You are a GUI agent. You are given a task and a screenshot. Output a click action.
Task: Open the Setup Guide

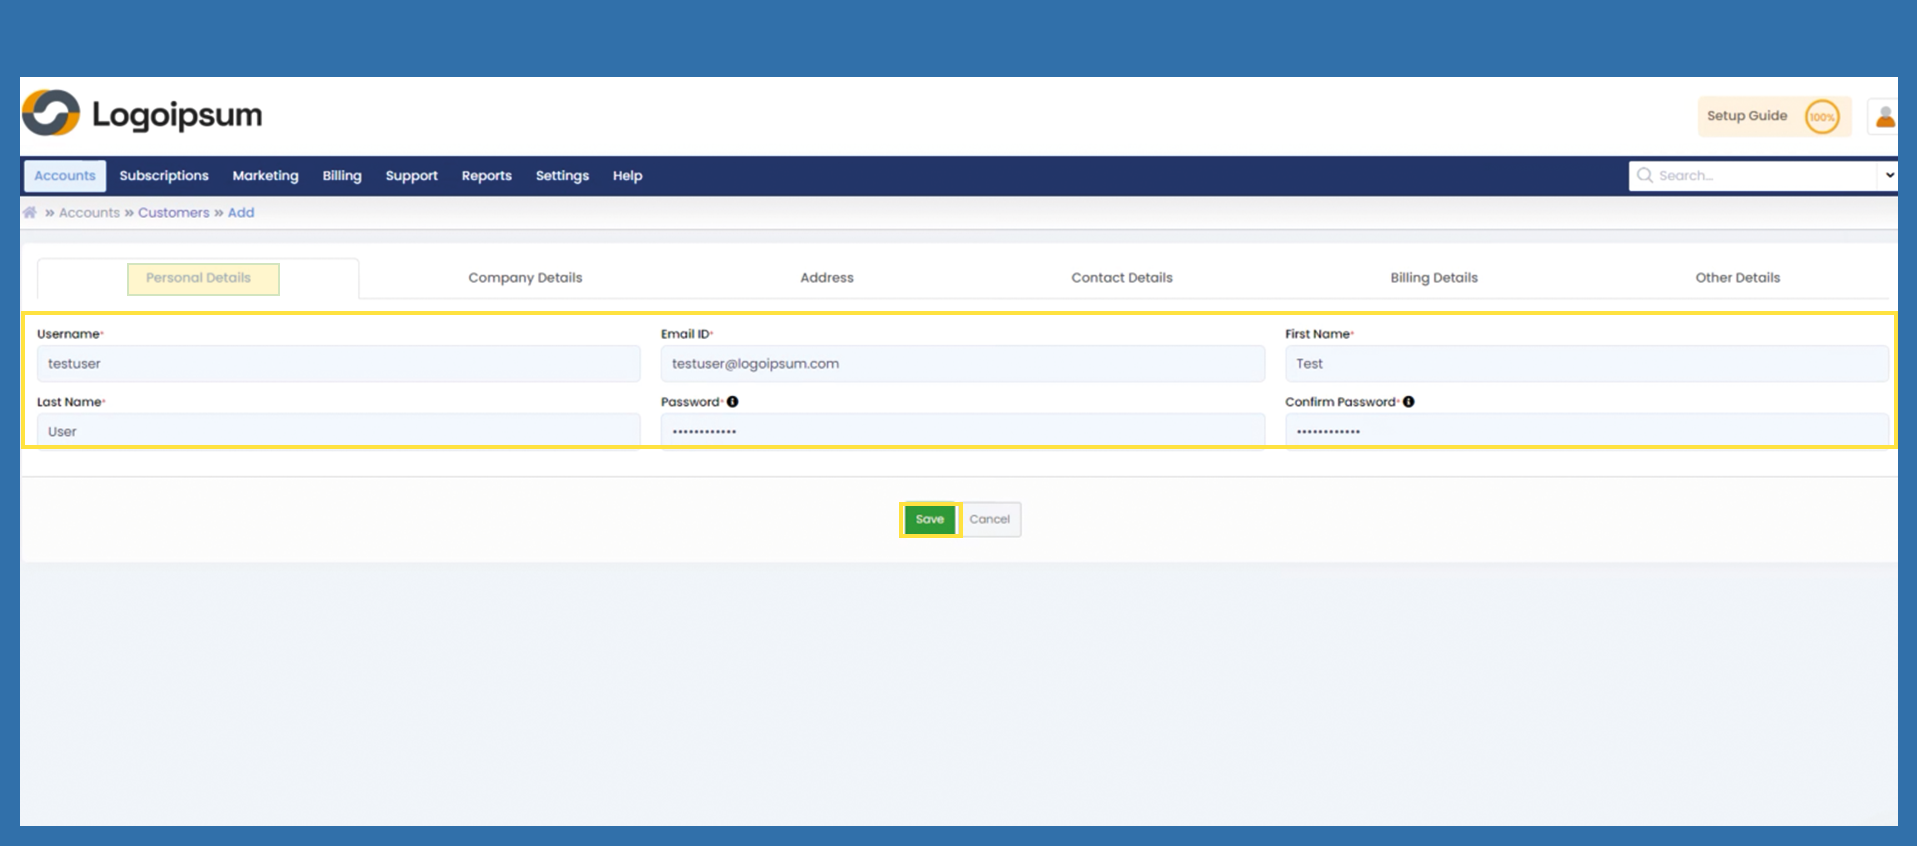point(1746,116)
